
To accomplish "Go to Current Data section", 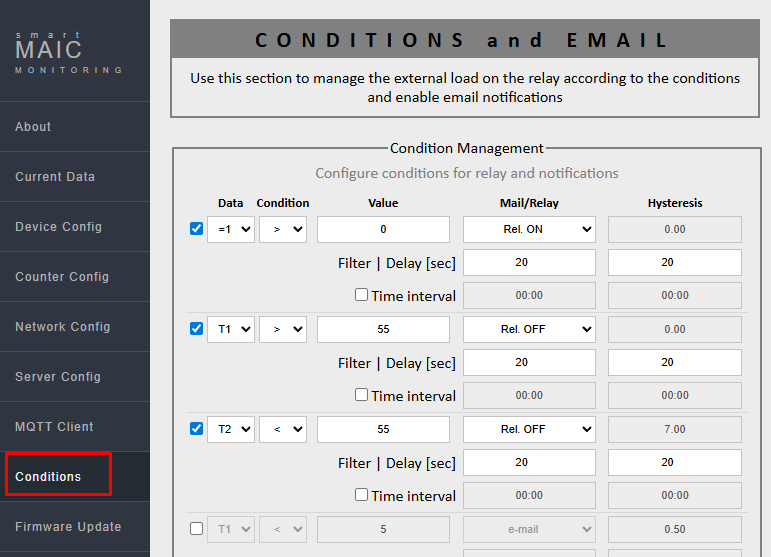I will [x=55, y=177].
